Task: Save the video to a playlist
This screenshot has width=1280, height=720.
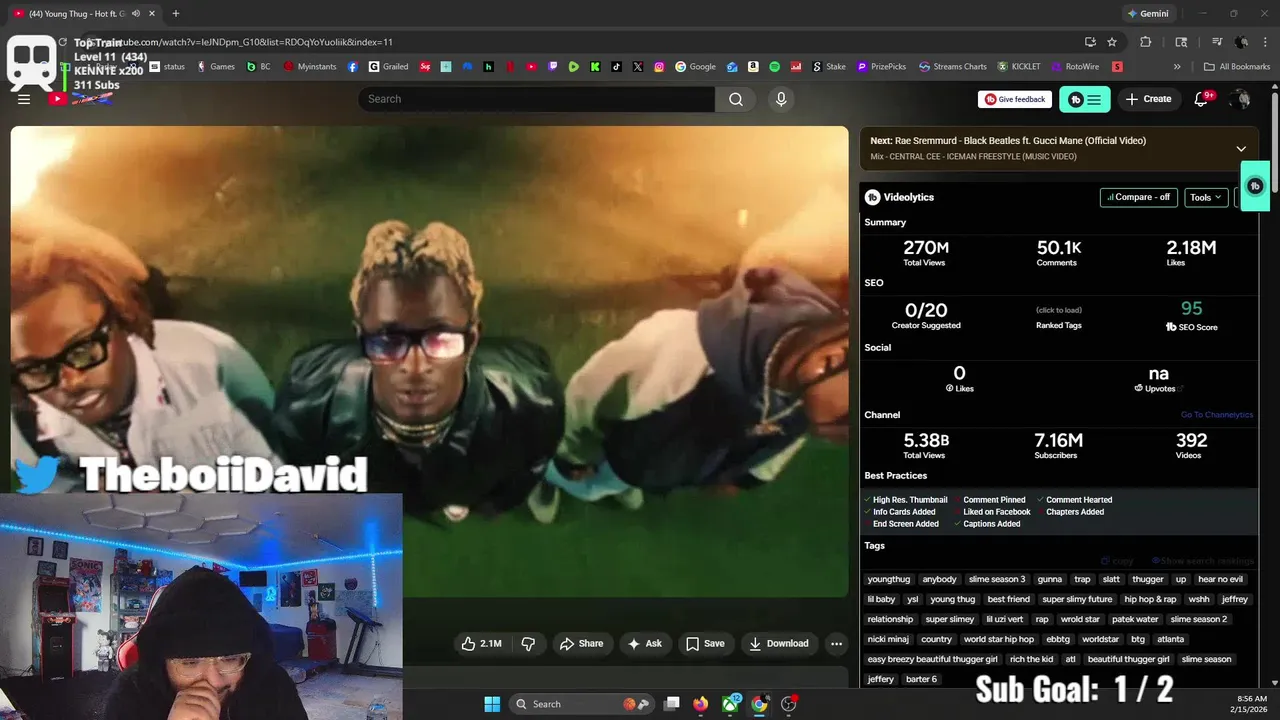Action: point(705,643)
